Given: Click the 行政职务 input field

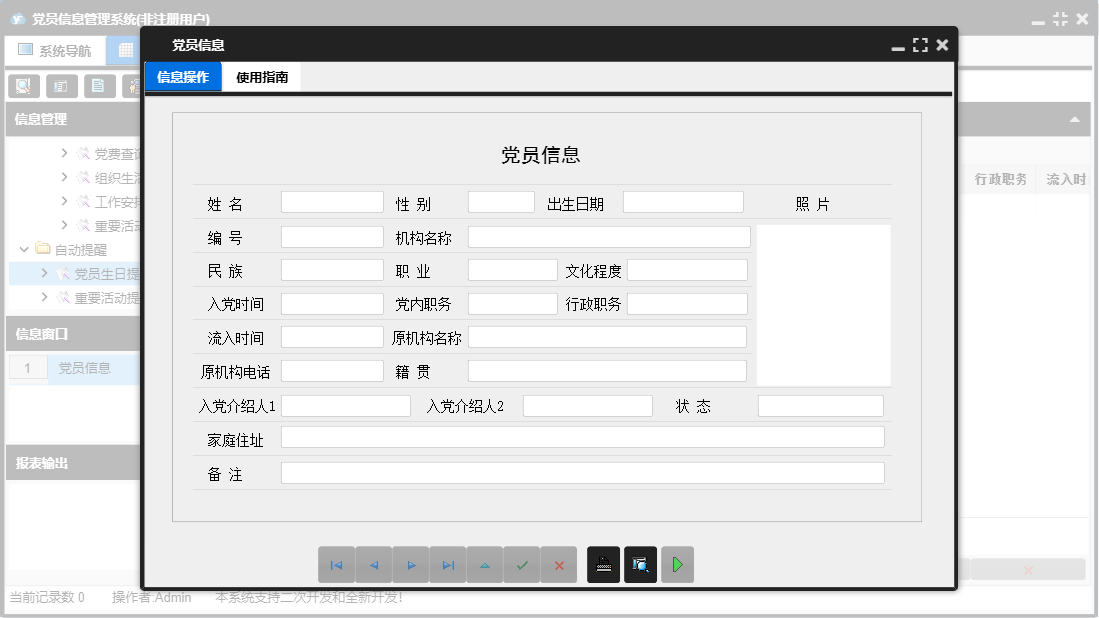Looking at the screenshot, I should [x=688, y=303].
